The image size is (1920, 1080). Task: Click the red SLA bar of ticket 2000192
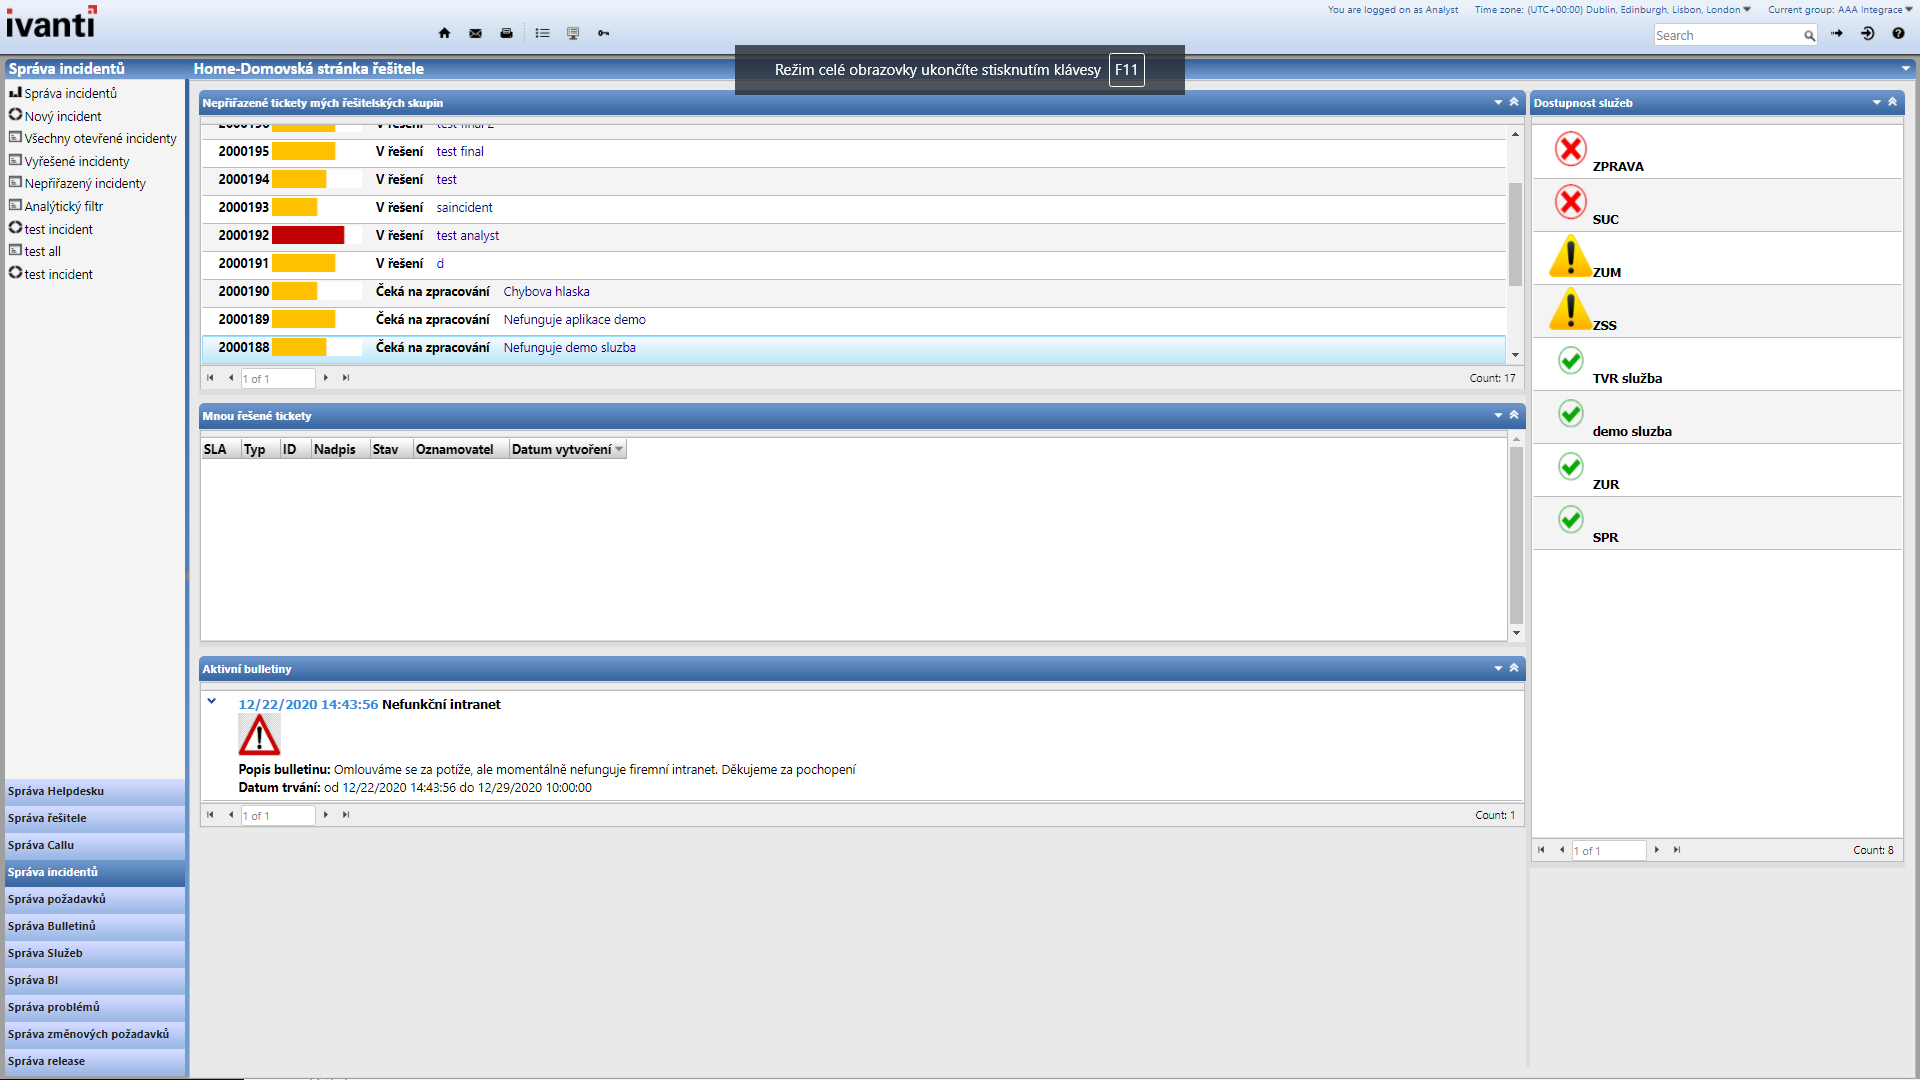[x=307, y=235]
